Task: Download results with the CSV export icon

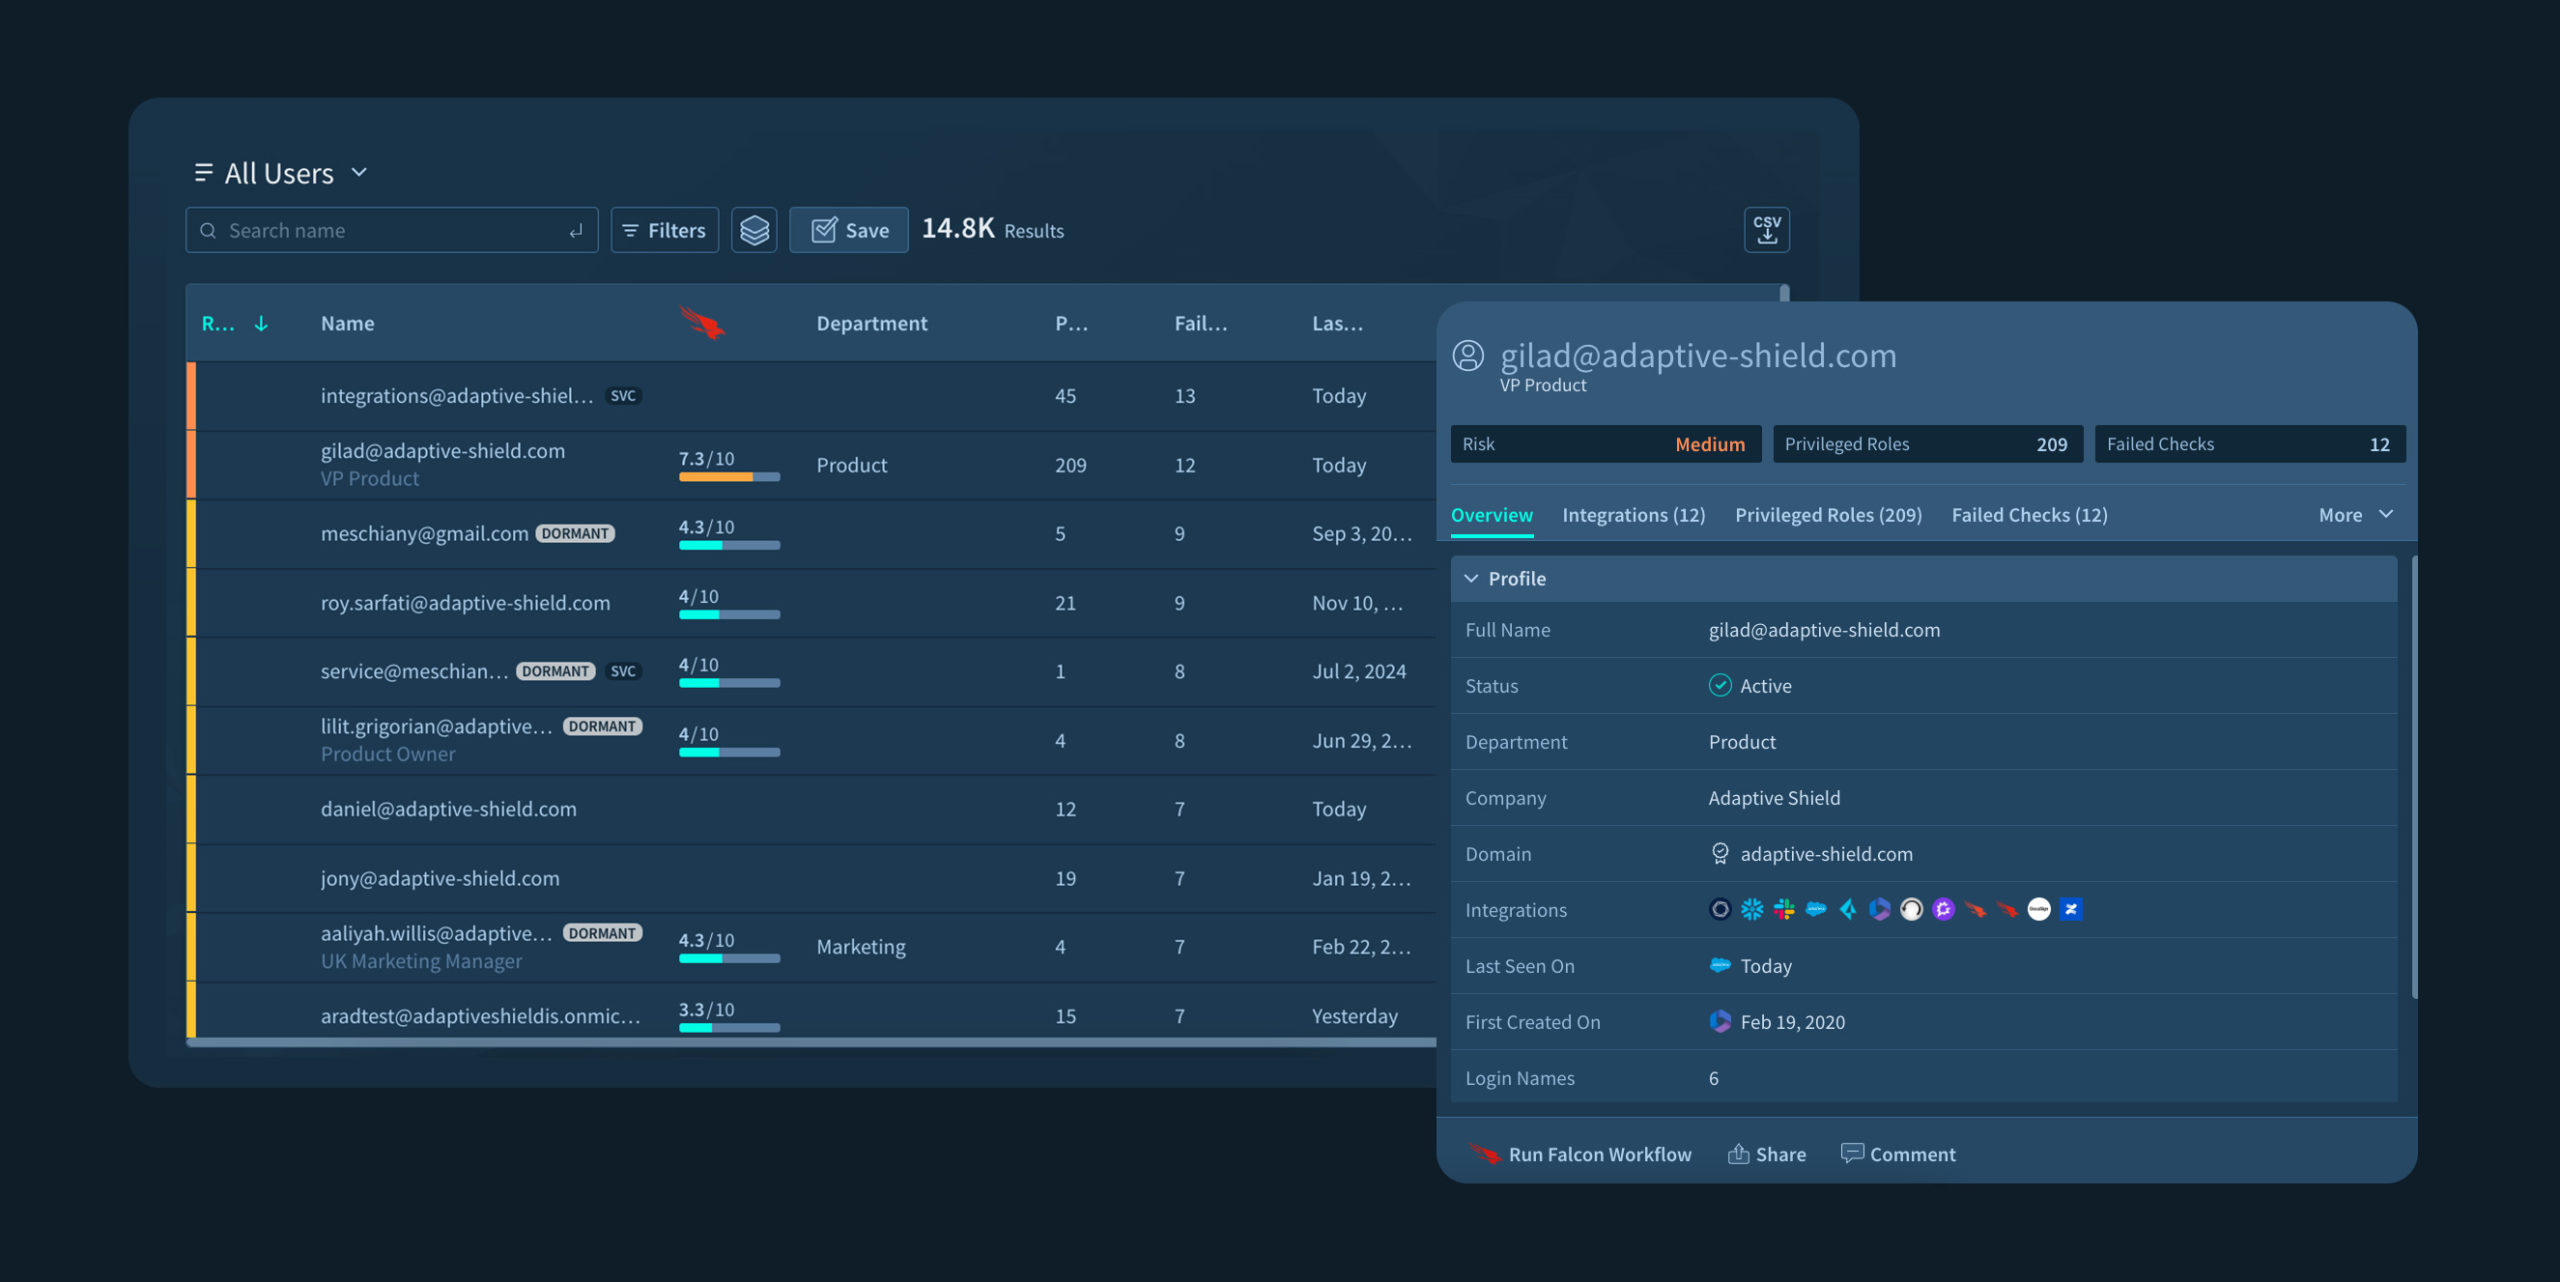Action: 1767,230
